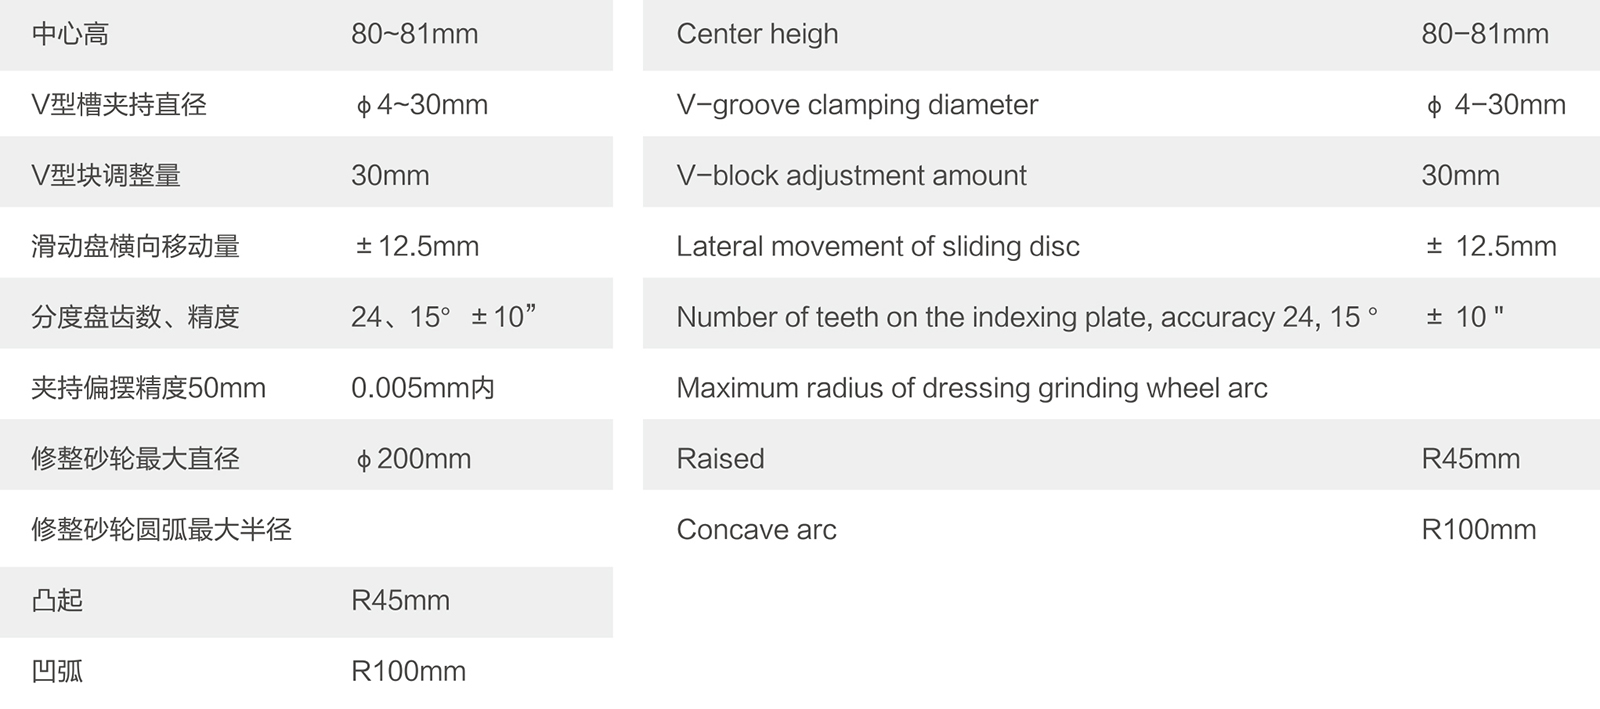This screenshot has width=1600, height=709.
Task: Click the Concave arc label
Action: [756, 530]
